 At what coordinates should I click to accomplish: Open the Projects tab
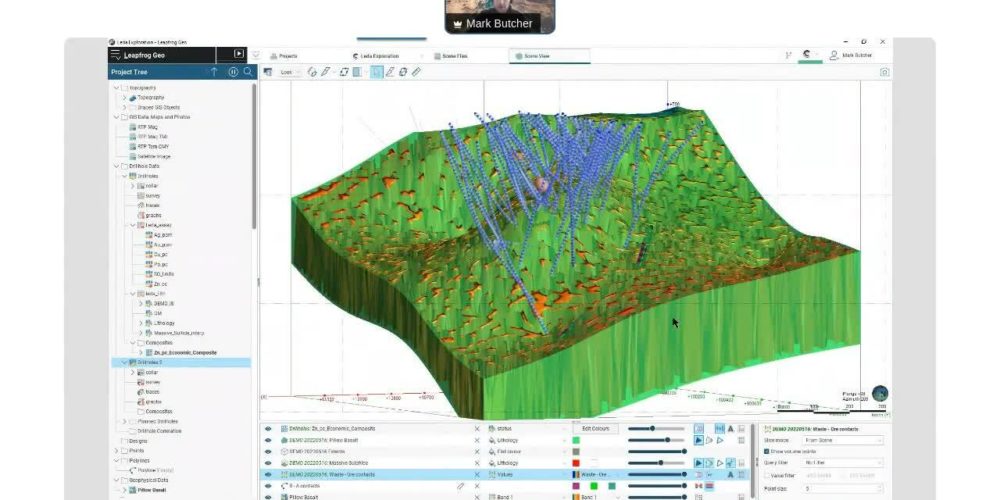pos(287,56)
